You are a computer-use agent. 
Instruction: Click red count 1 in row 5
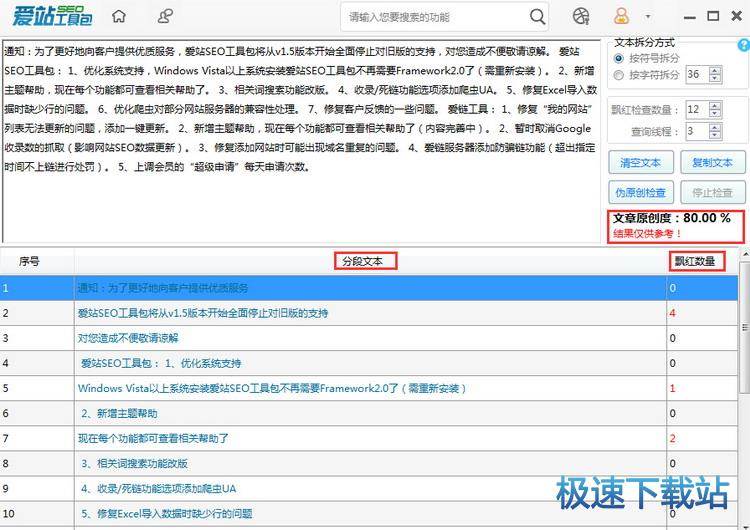click(x=673, y=388)
